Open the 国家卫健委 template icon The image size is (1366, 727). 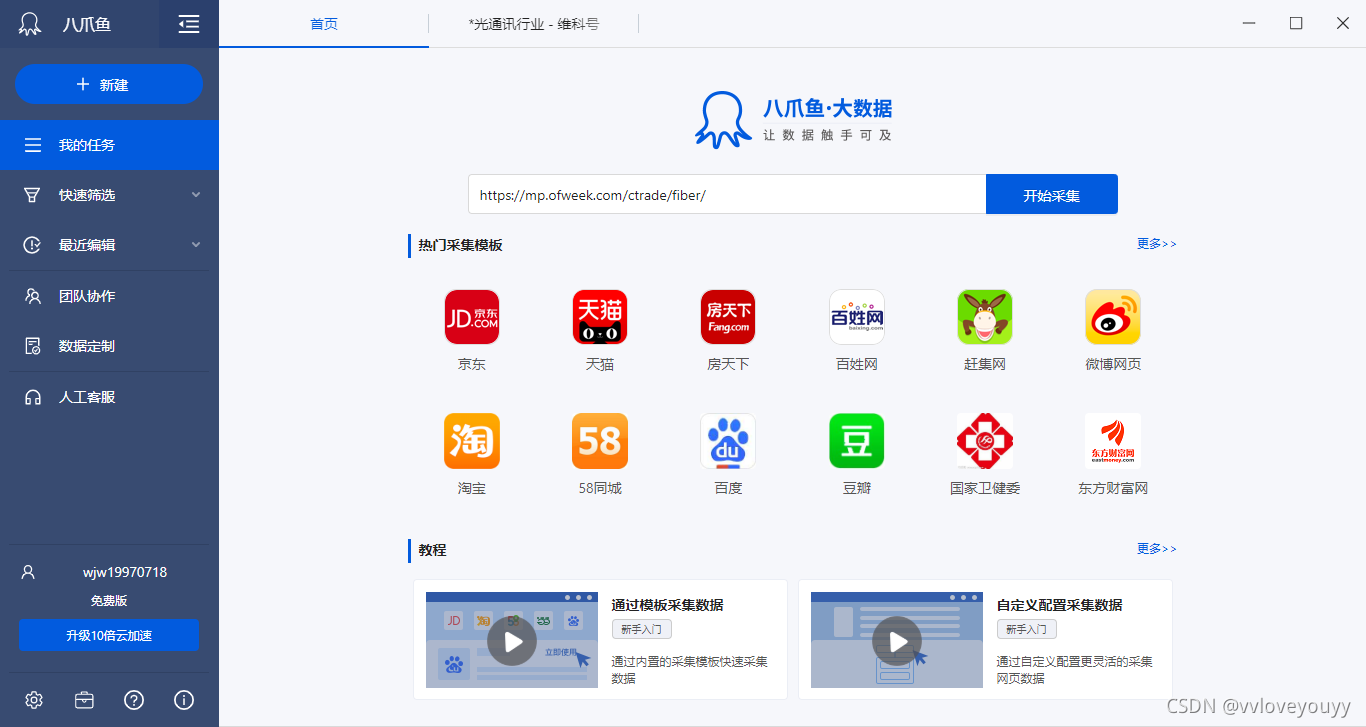pyautogui.click(x=985, y=441)
